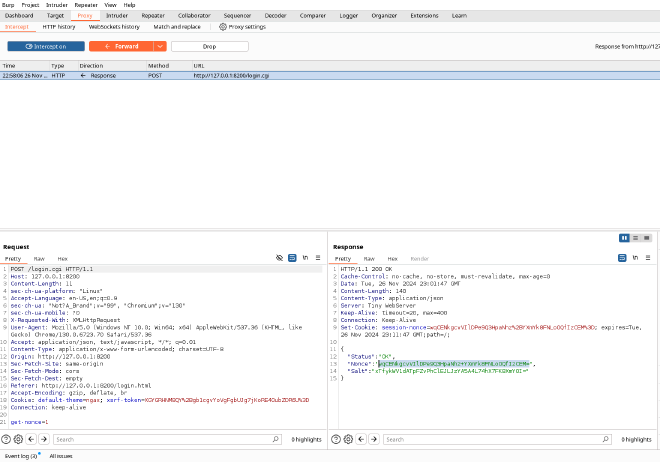This screenshot has height=462, width=660.
Task: Drop the intercepted message
Action: point(210,46)
